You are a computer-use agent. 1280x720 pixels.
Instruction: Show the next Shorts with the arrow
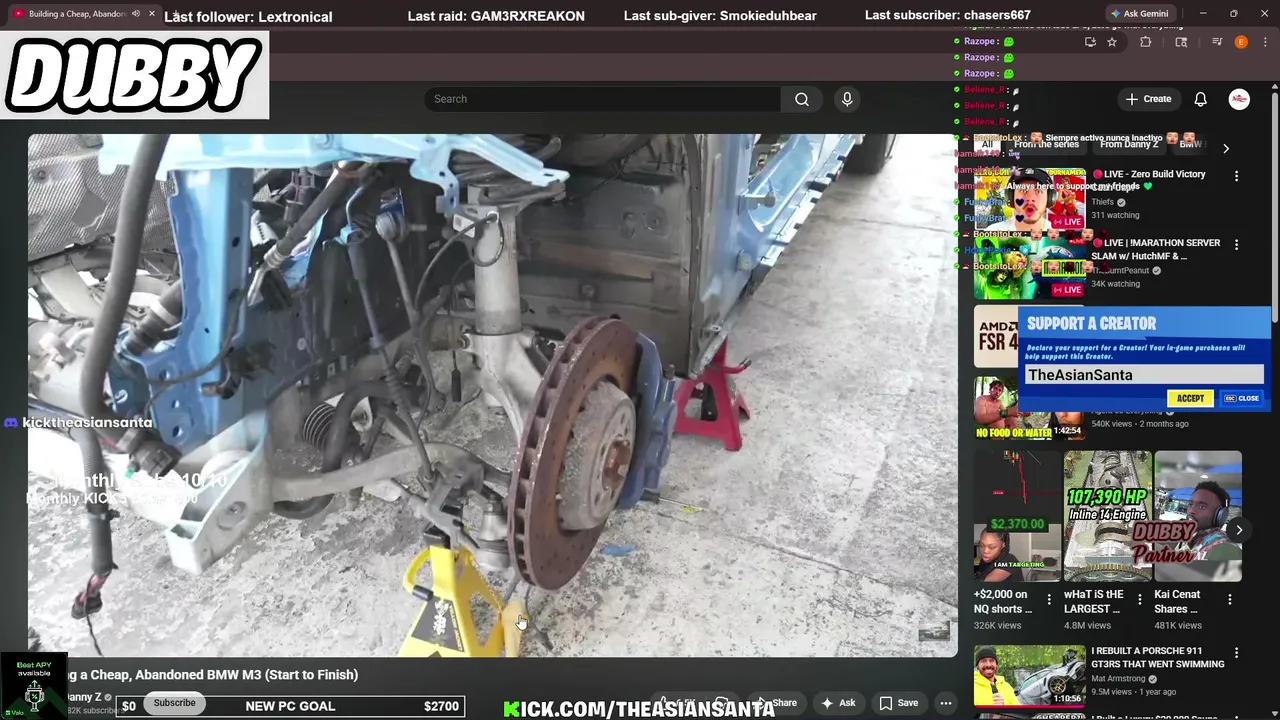click(x=1239, y=530)
